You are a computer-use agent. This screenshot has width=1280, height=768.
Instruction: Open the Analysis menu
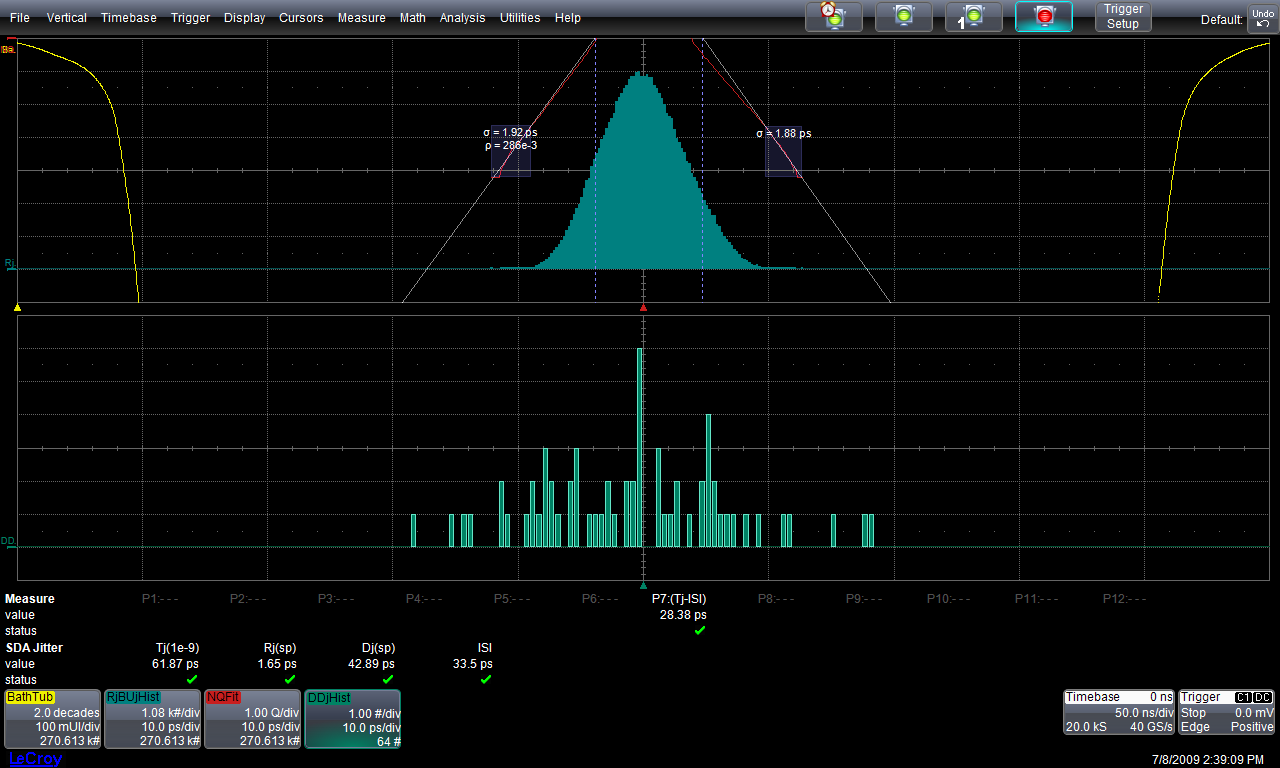tap(462, 18)
